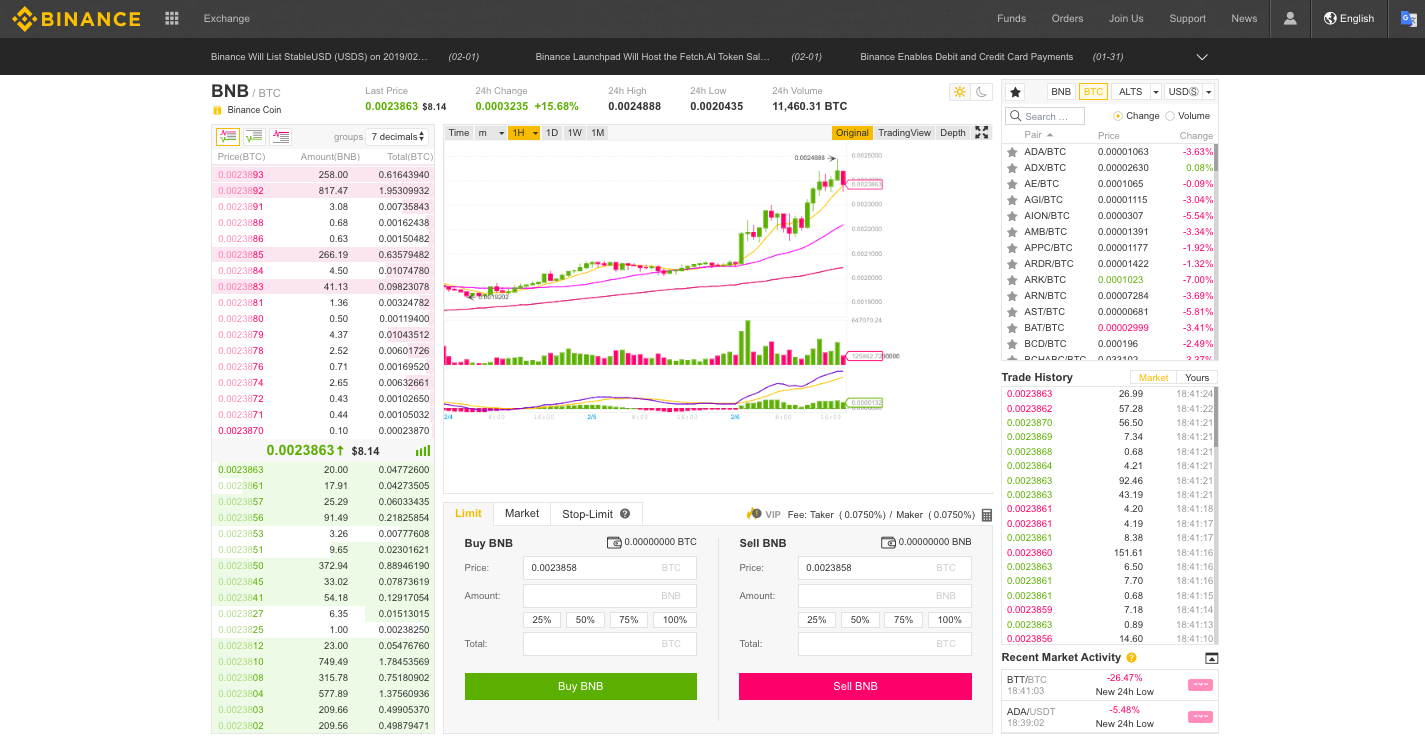Switch chart to Depth tab
1425x740 pixels.
tap(953, 133)
